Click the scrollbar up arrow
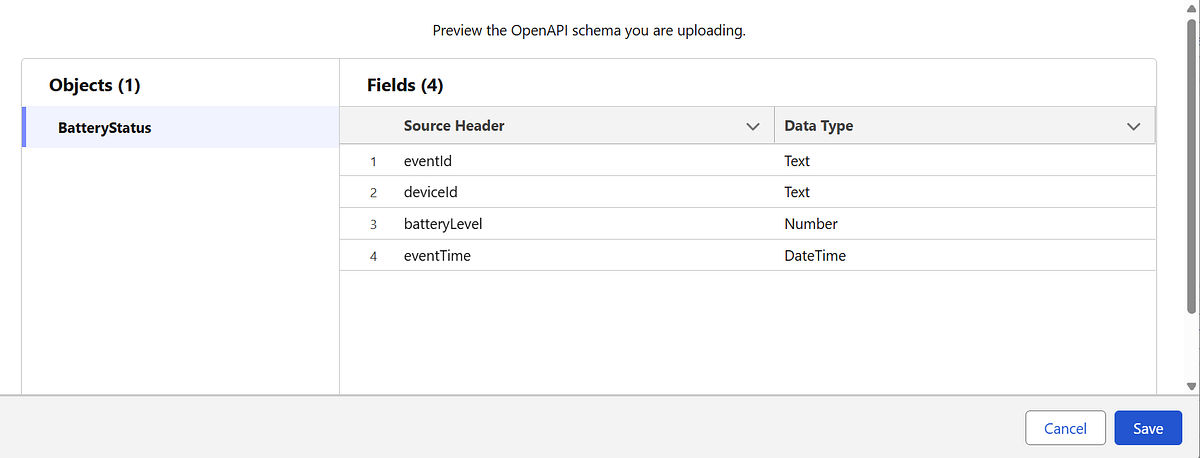Screen dimensions: 1200x458 click(x=1190, y=9)
